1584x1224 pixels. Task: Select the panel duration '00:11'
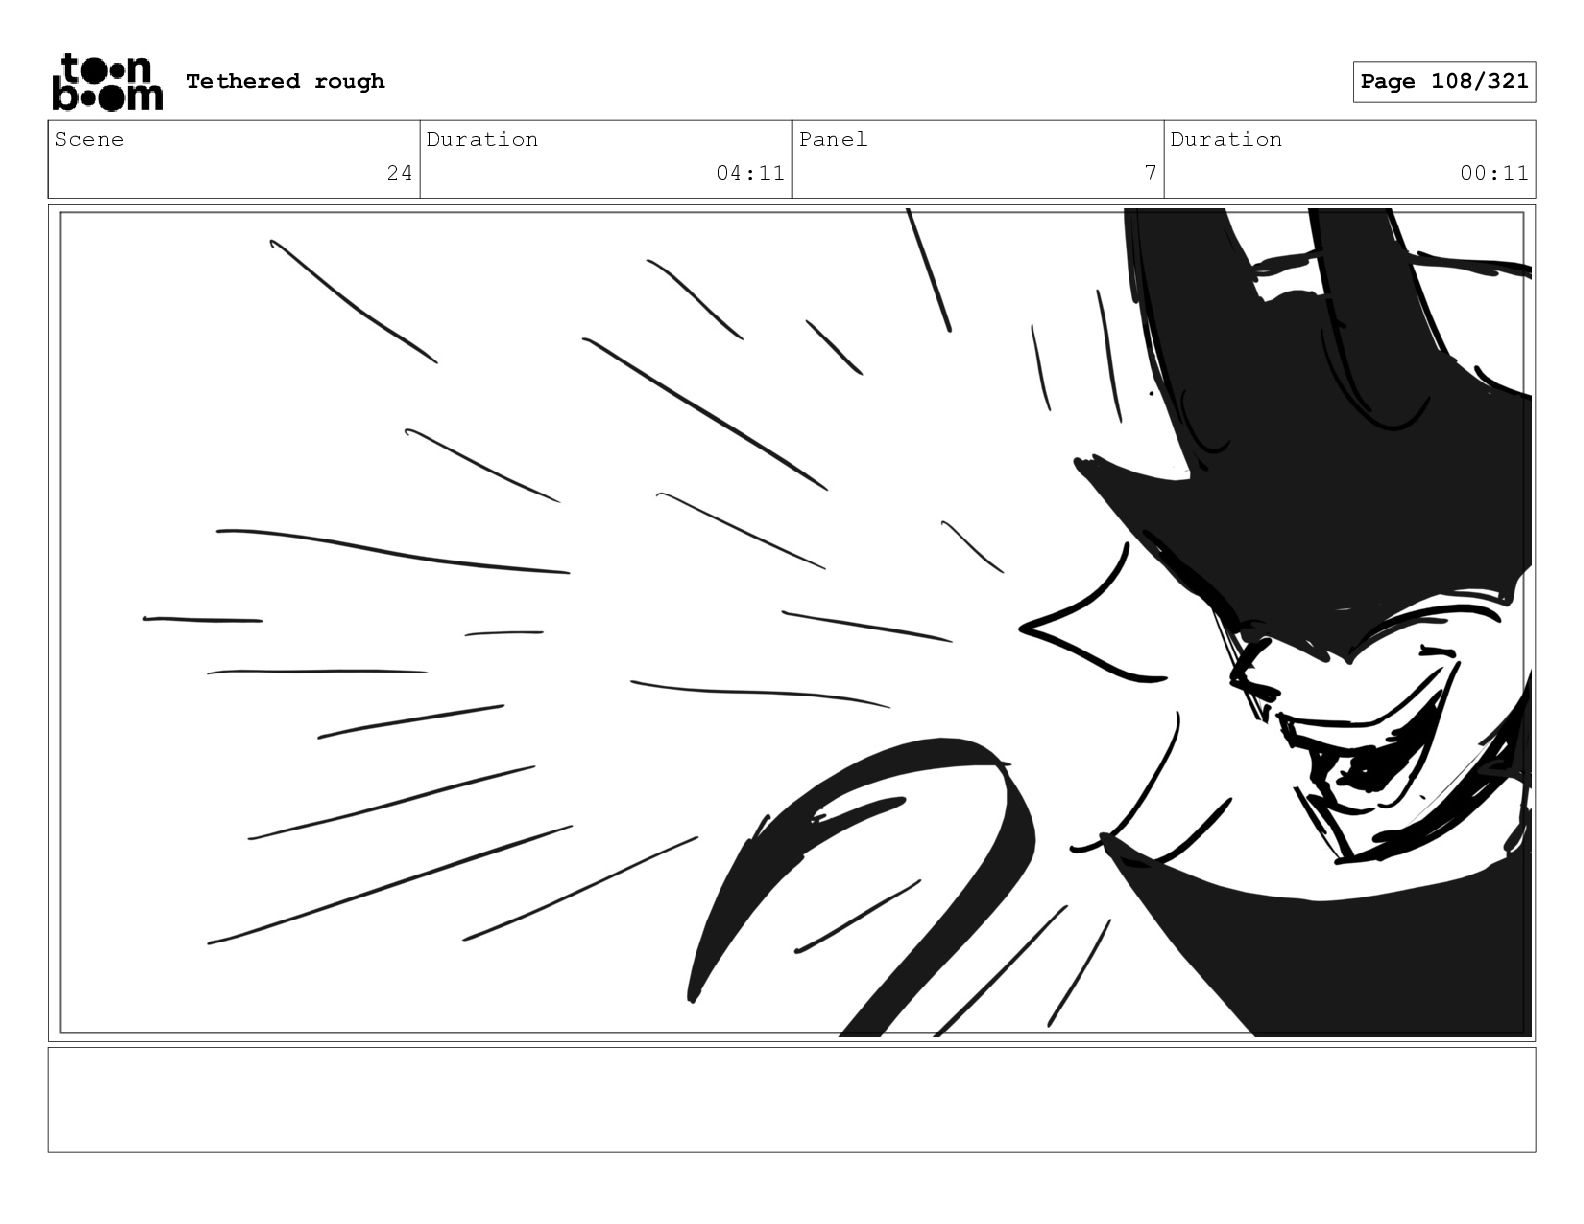[x=1494, y=173]
